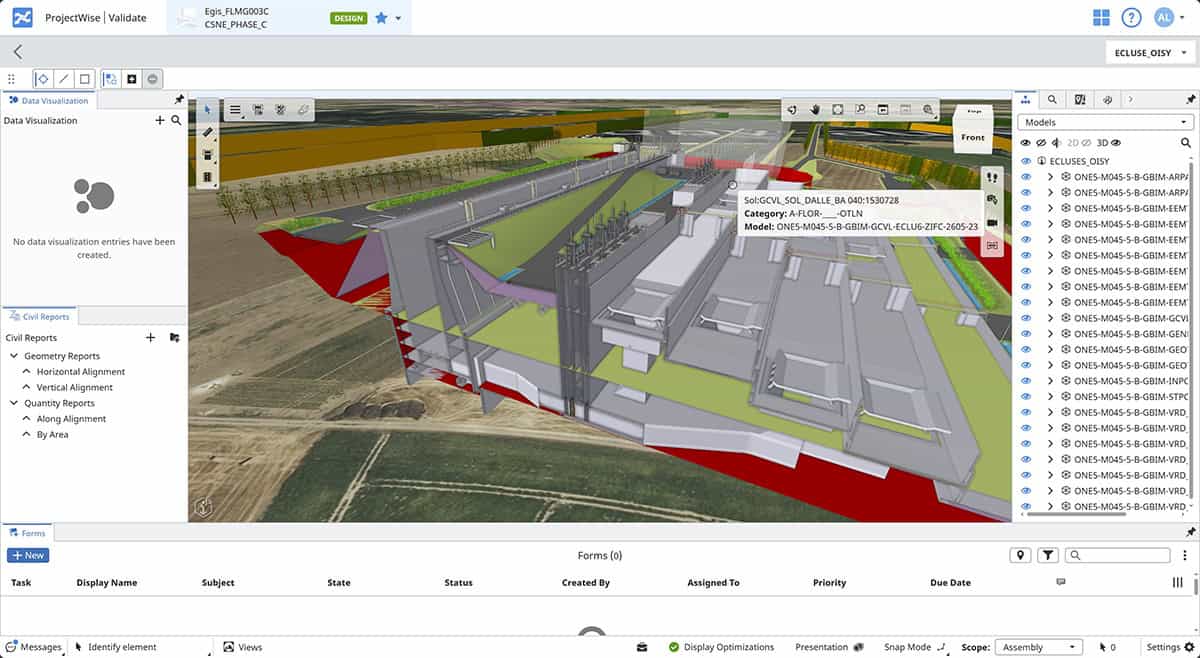Collapse the Geometry Reports tree node
The width and height of the screenshot is (1200, 658).
pyautogui.click(x=14, y=356)
